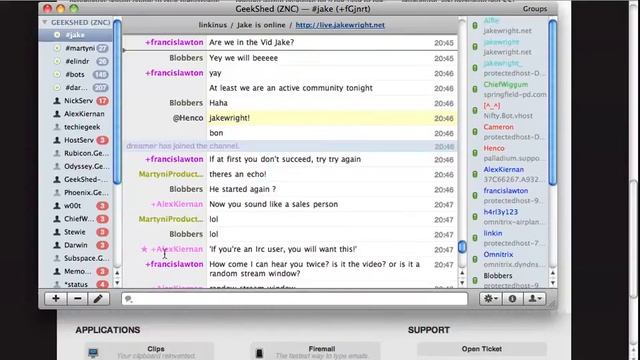Click the channel icon beside #bots
Image resolution: width=640 pixels, height=360 pixels.
tap(57, 74)
